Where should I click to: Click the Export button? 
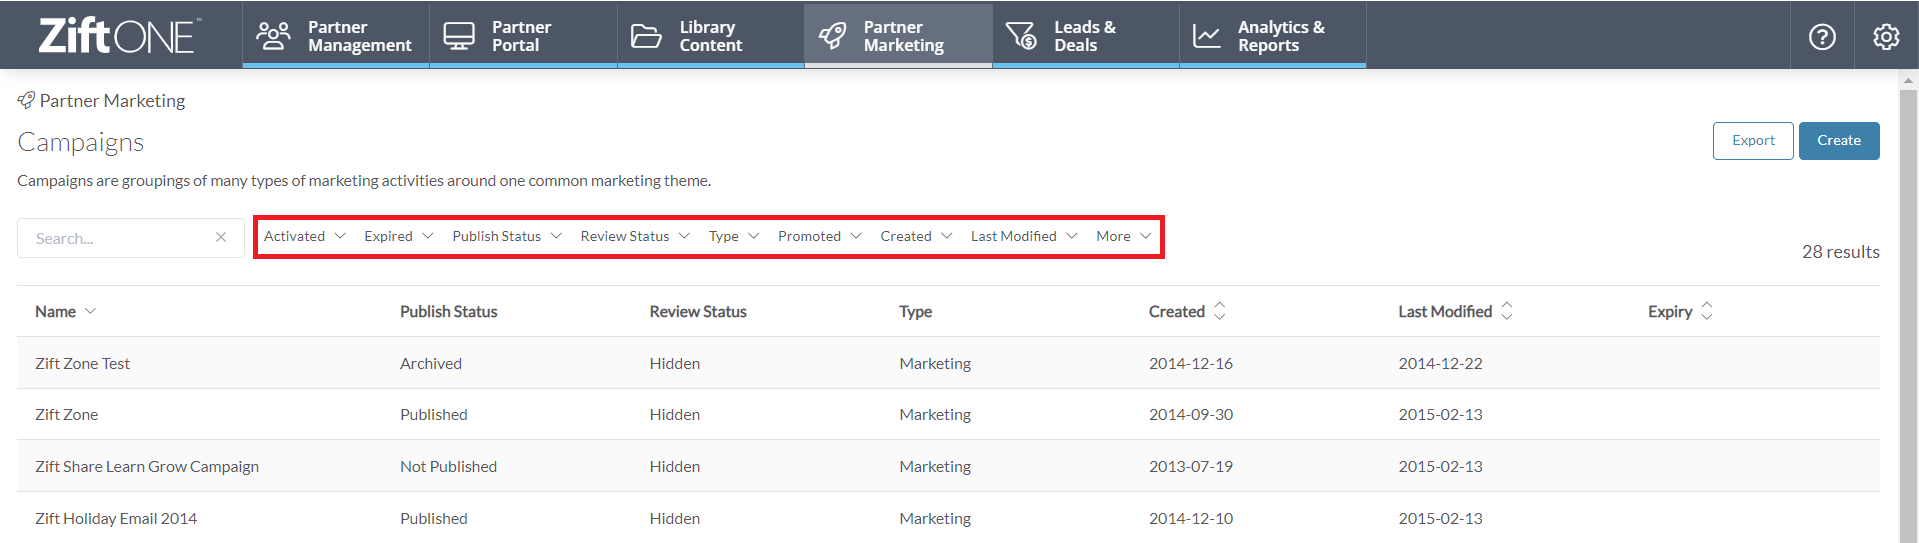point(1753,141)
